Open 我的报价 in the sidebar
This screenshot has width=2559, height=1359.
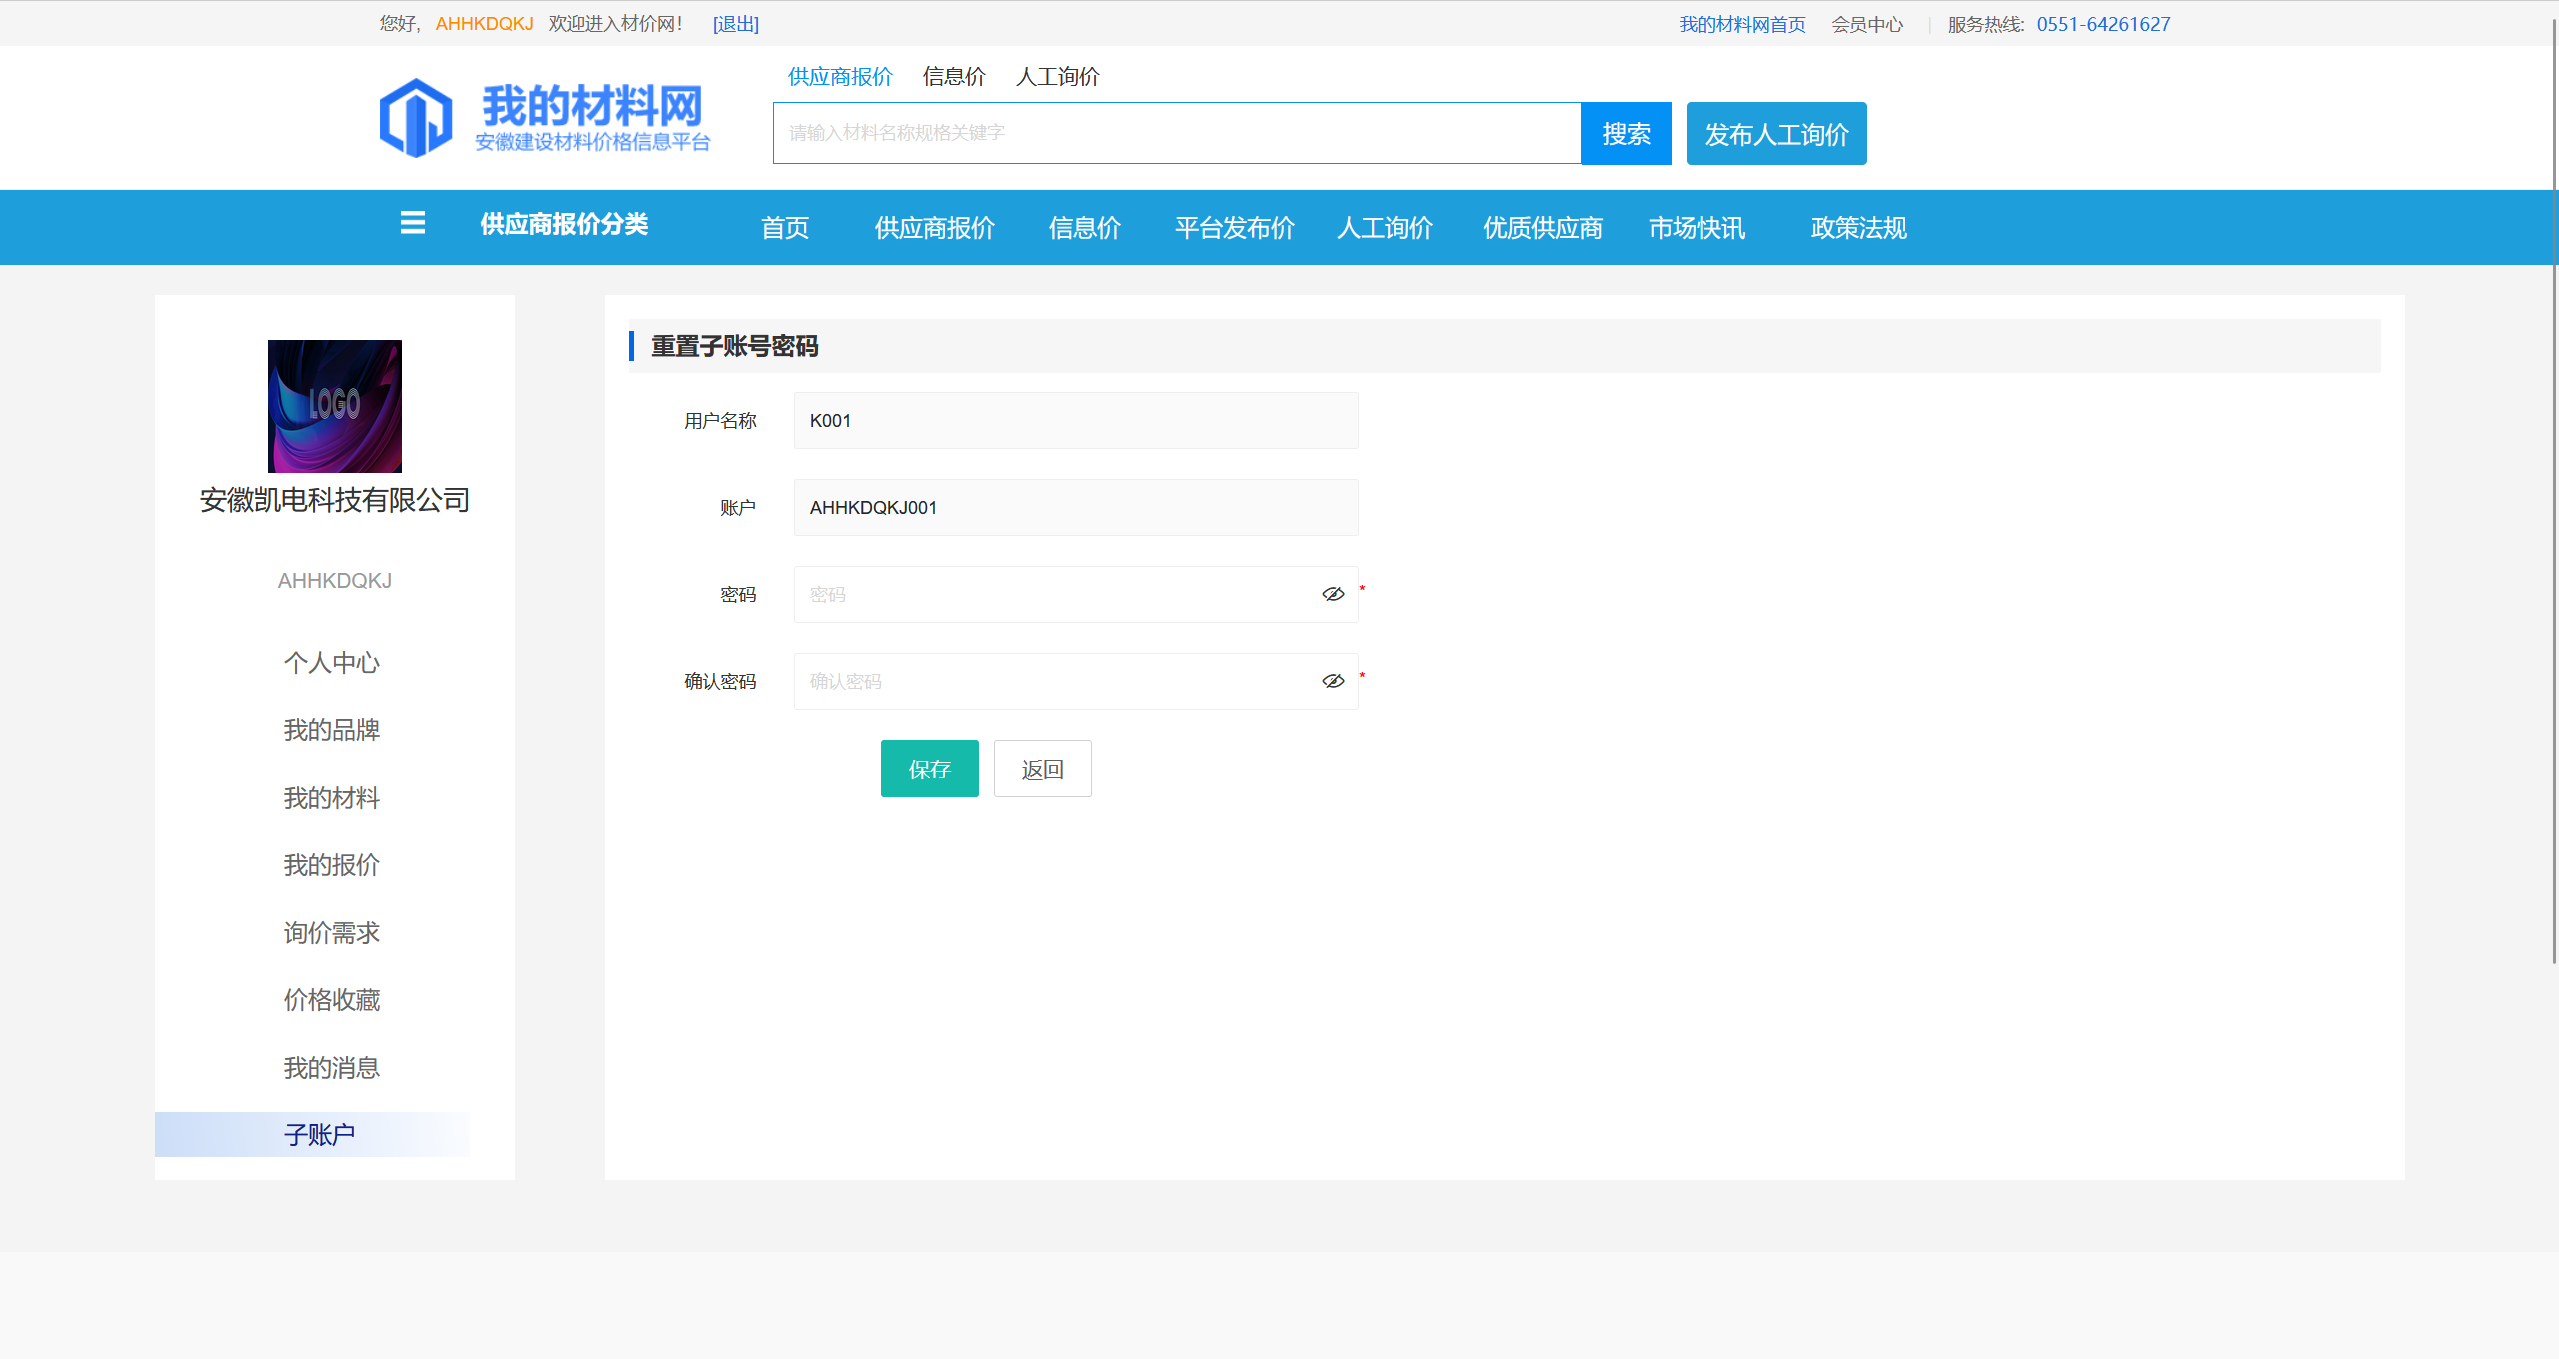tap(331, 865)
